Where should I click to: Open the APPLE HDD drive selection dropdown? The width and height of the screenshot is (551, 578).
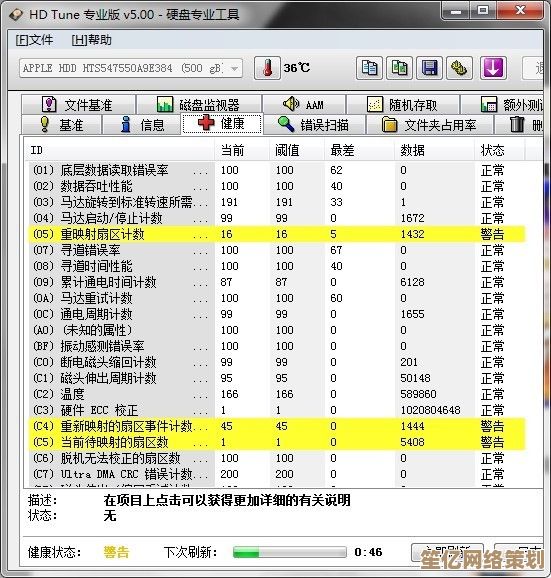(131, 68)
